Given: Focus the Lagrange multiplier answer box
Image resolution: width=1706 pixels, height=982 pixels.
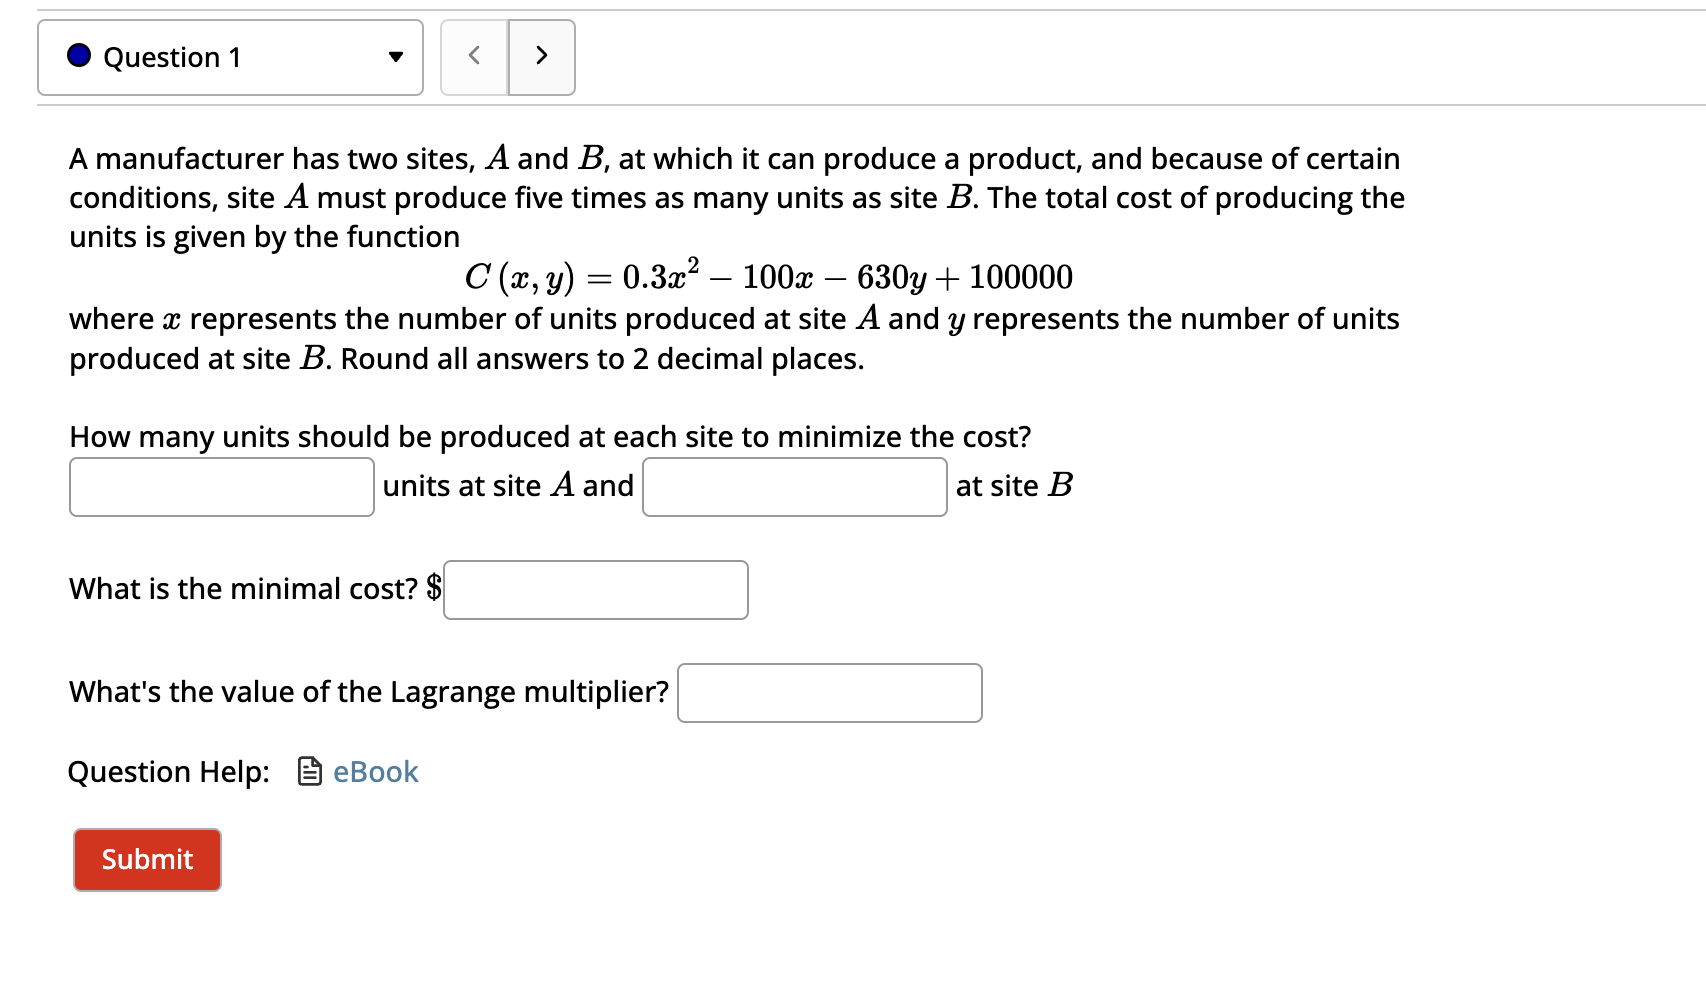Looking at the screenshot, I should [829, 693].
